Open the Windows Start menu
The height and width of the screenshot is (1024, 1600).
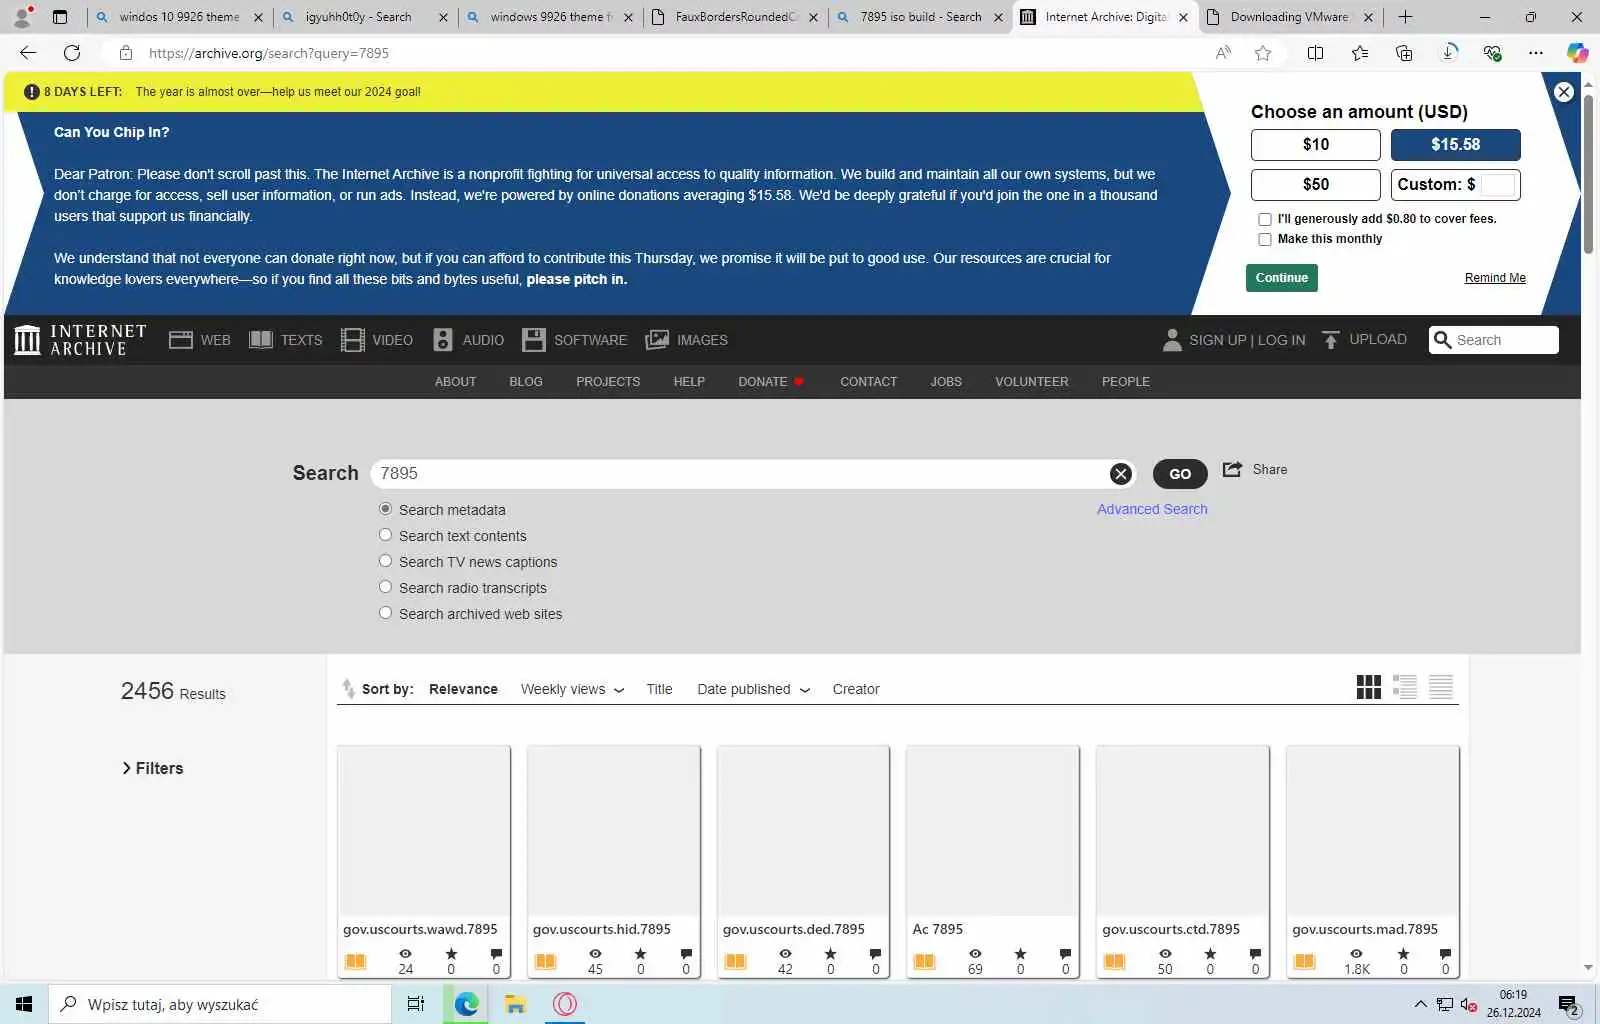click(24, 1004)
